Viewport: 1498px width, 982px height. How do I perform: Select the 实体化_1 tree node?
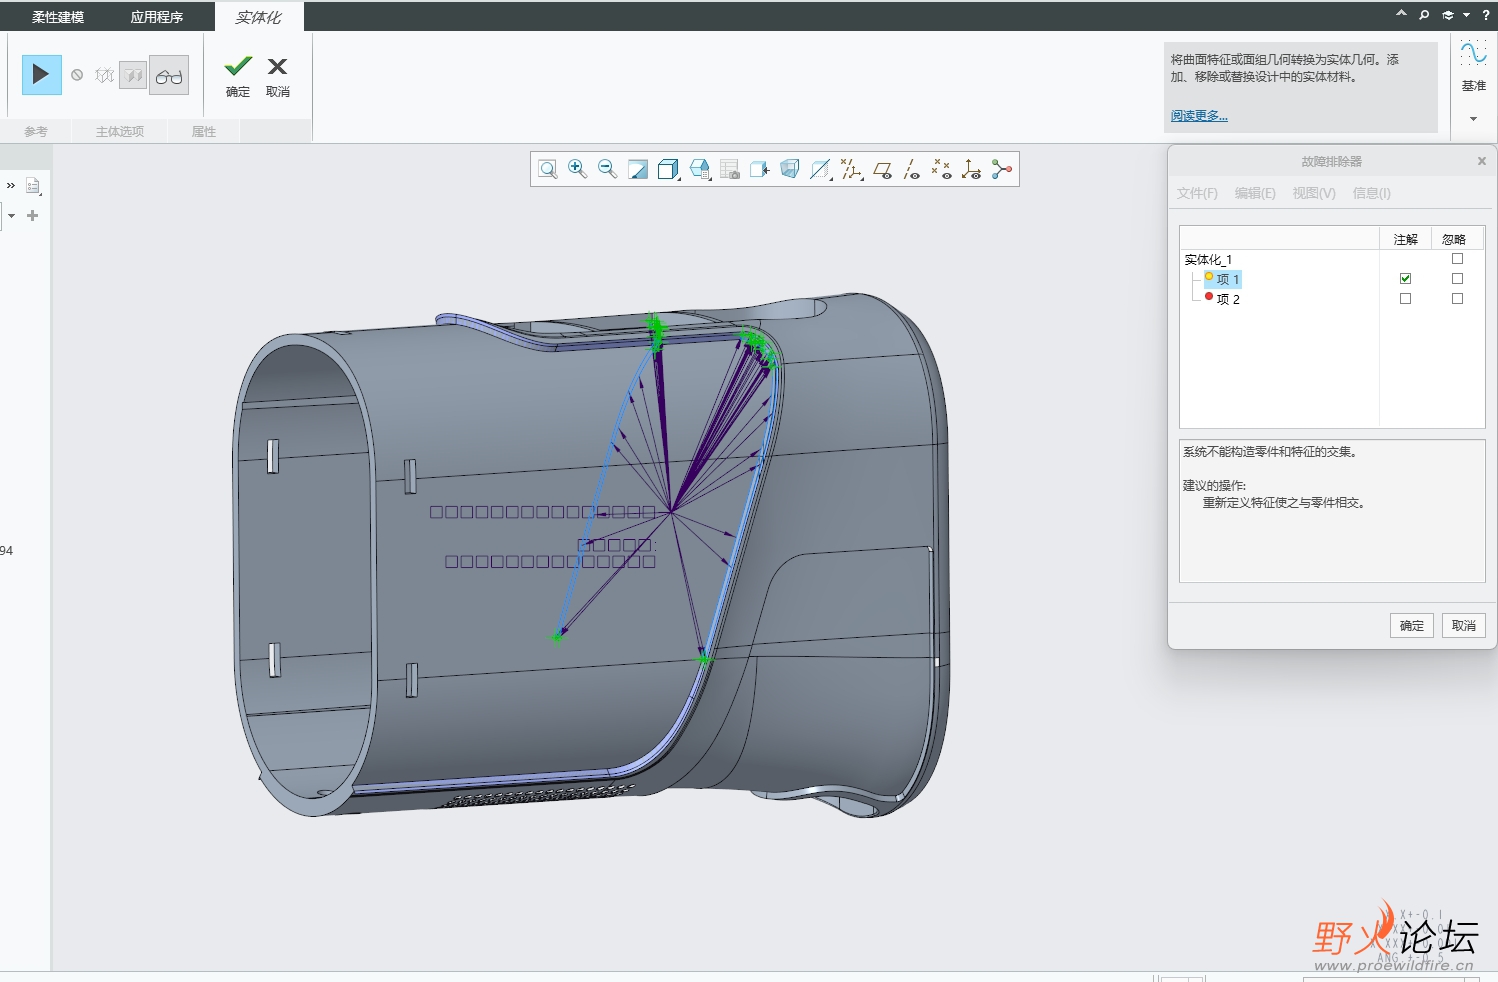pos(1208,259)
